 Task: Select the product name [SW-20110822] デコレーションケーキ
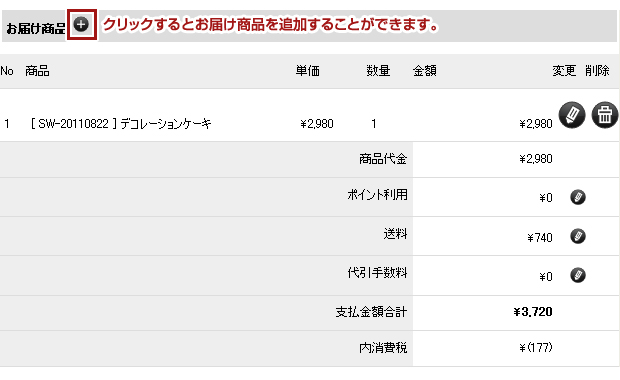click(121, 124)
